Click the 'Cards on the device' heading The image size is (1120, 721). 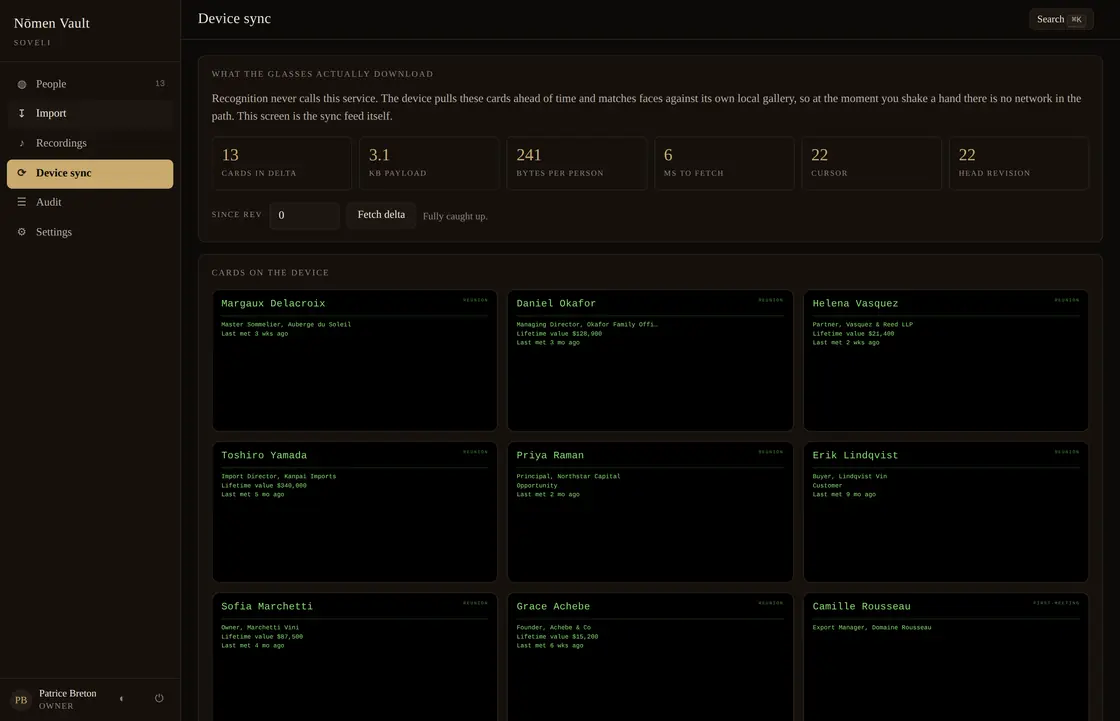[270, 273]
